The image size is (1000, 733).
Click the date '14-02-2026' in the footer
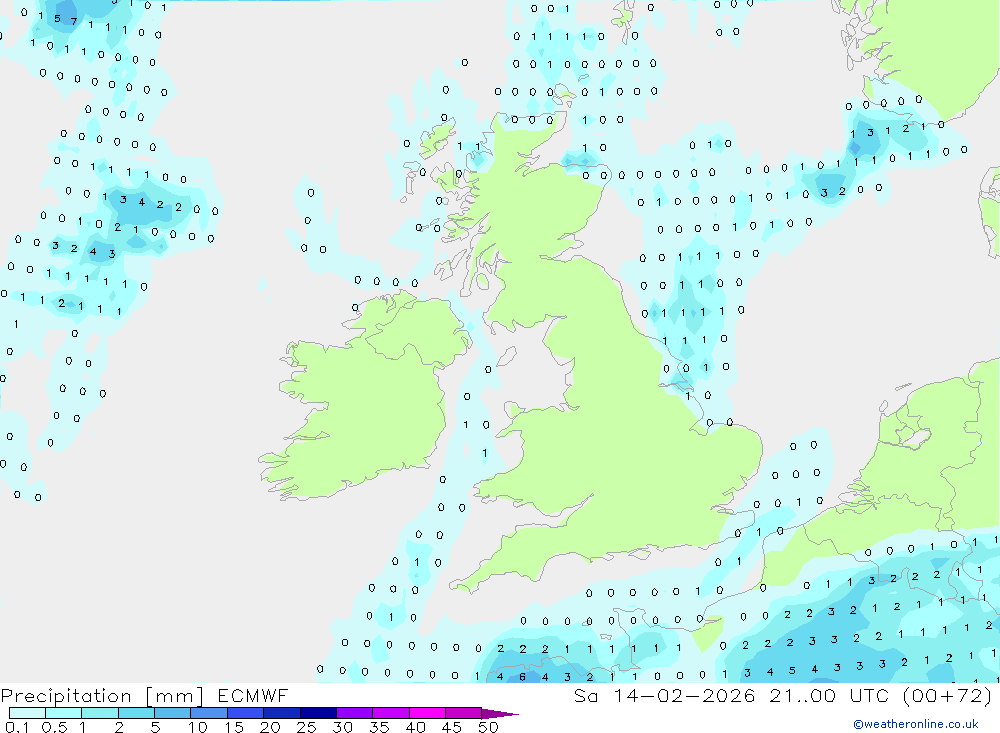[x=684, y=695]
